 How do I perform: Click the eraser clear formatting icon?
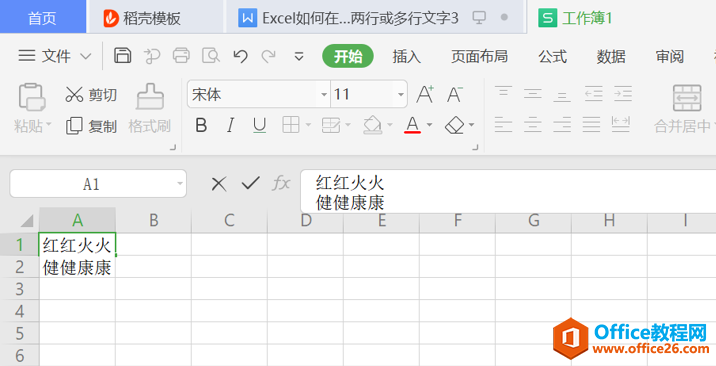point(454,125)
